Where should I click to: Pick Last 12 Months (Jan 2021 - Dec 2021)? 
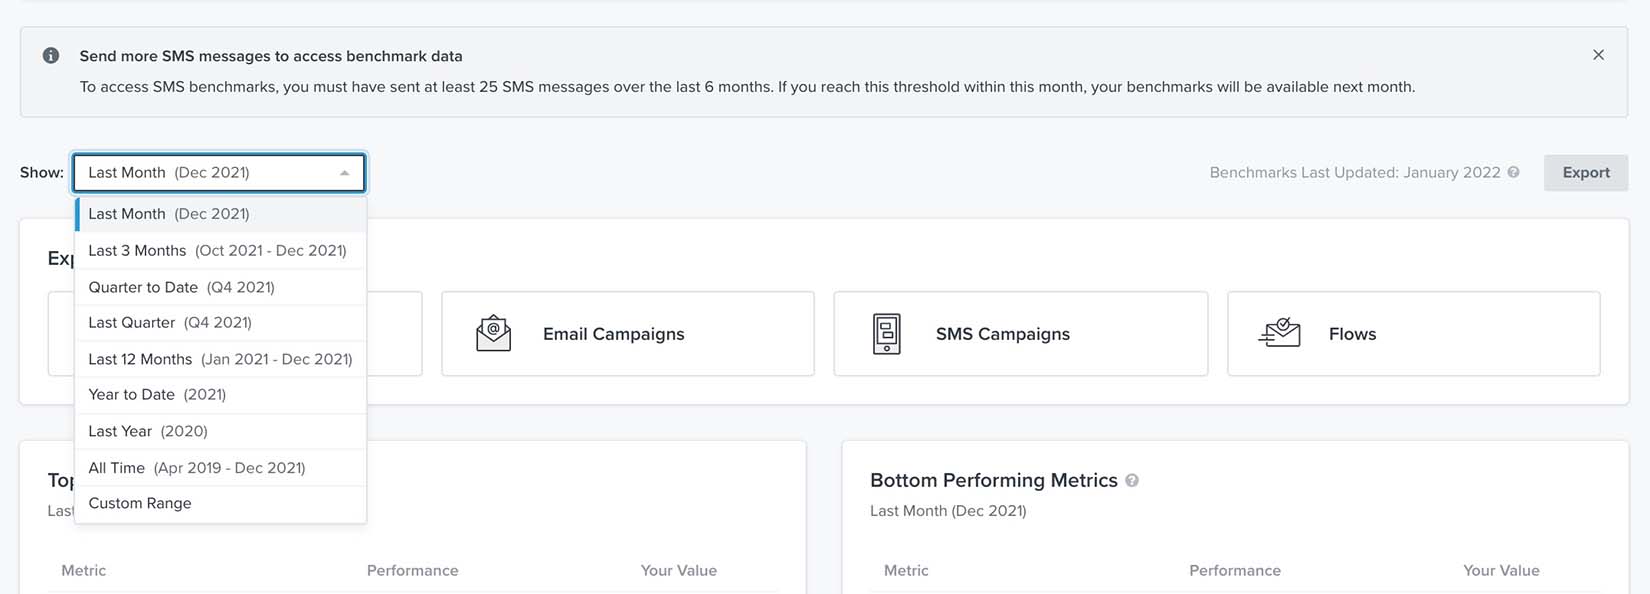point(220,358)
